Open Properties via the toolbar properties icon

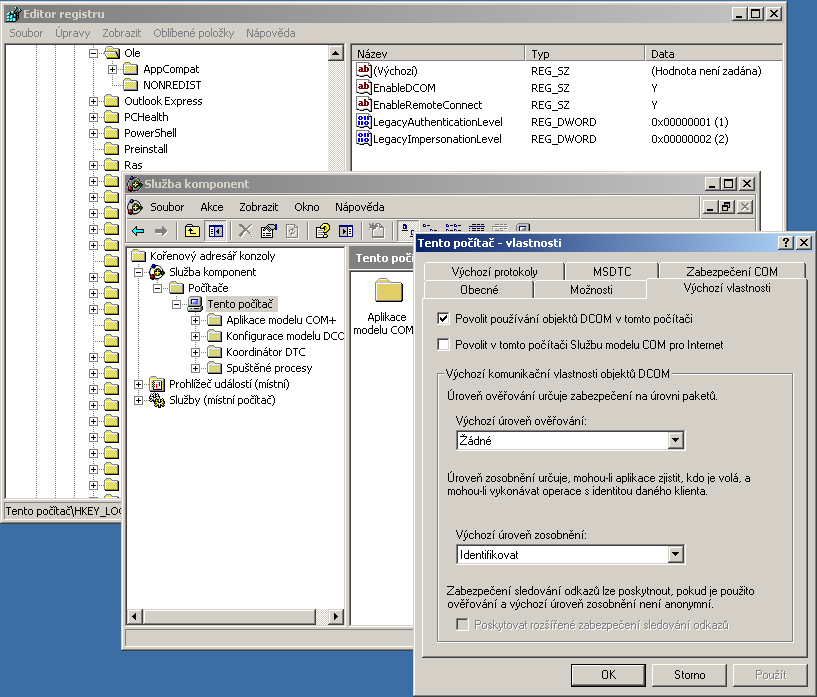[x=269, y=231]
